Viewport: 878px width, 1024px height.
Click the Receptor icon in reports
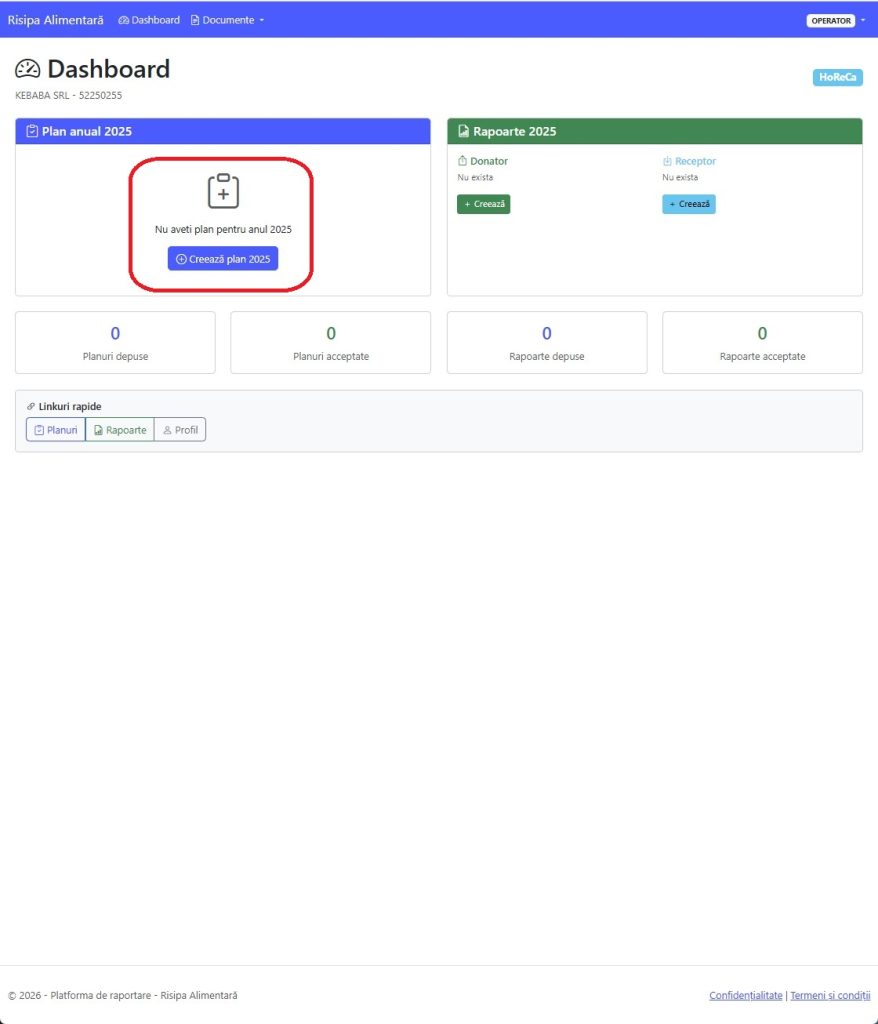click(x=667, y=161)
